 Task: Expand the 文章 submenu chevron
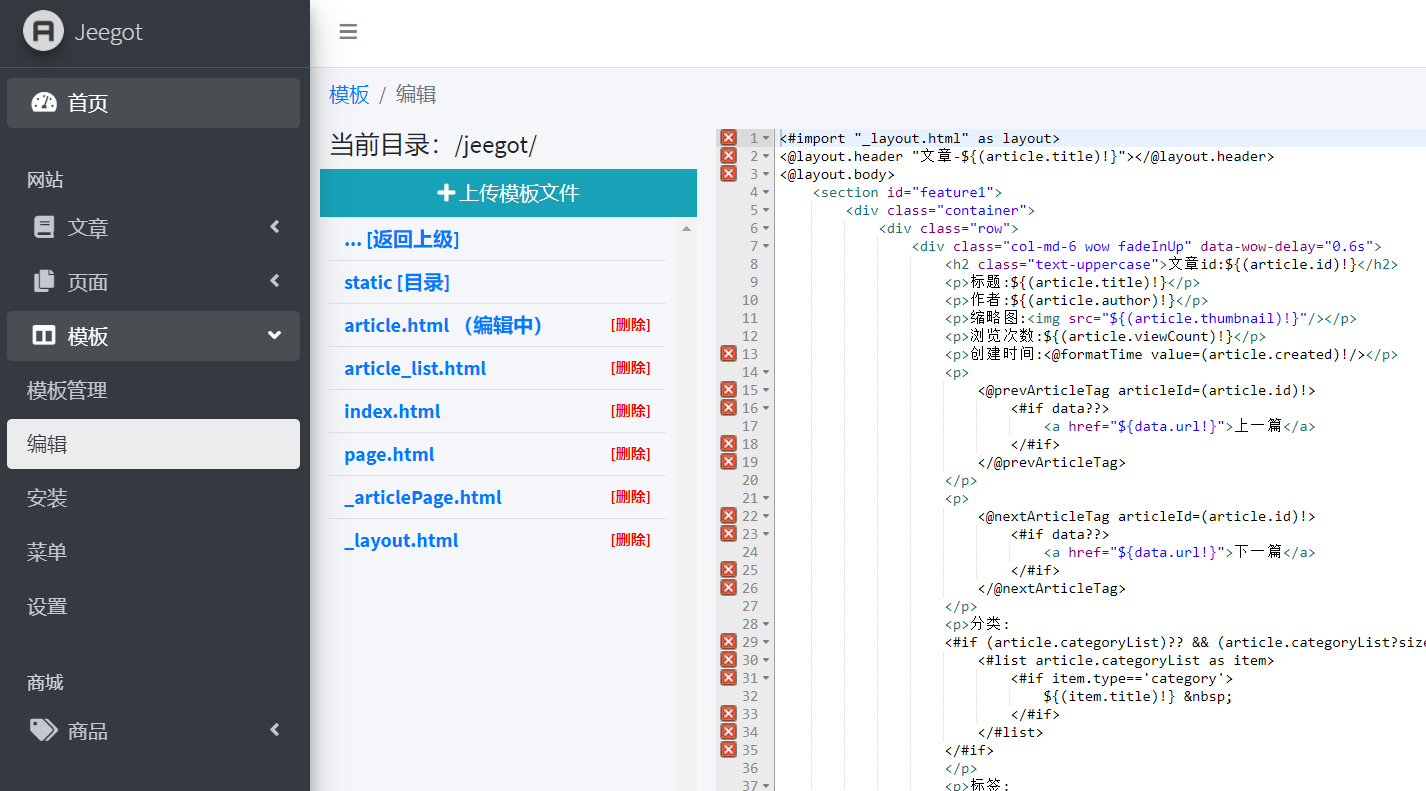275,227
